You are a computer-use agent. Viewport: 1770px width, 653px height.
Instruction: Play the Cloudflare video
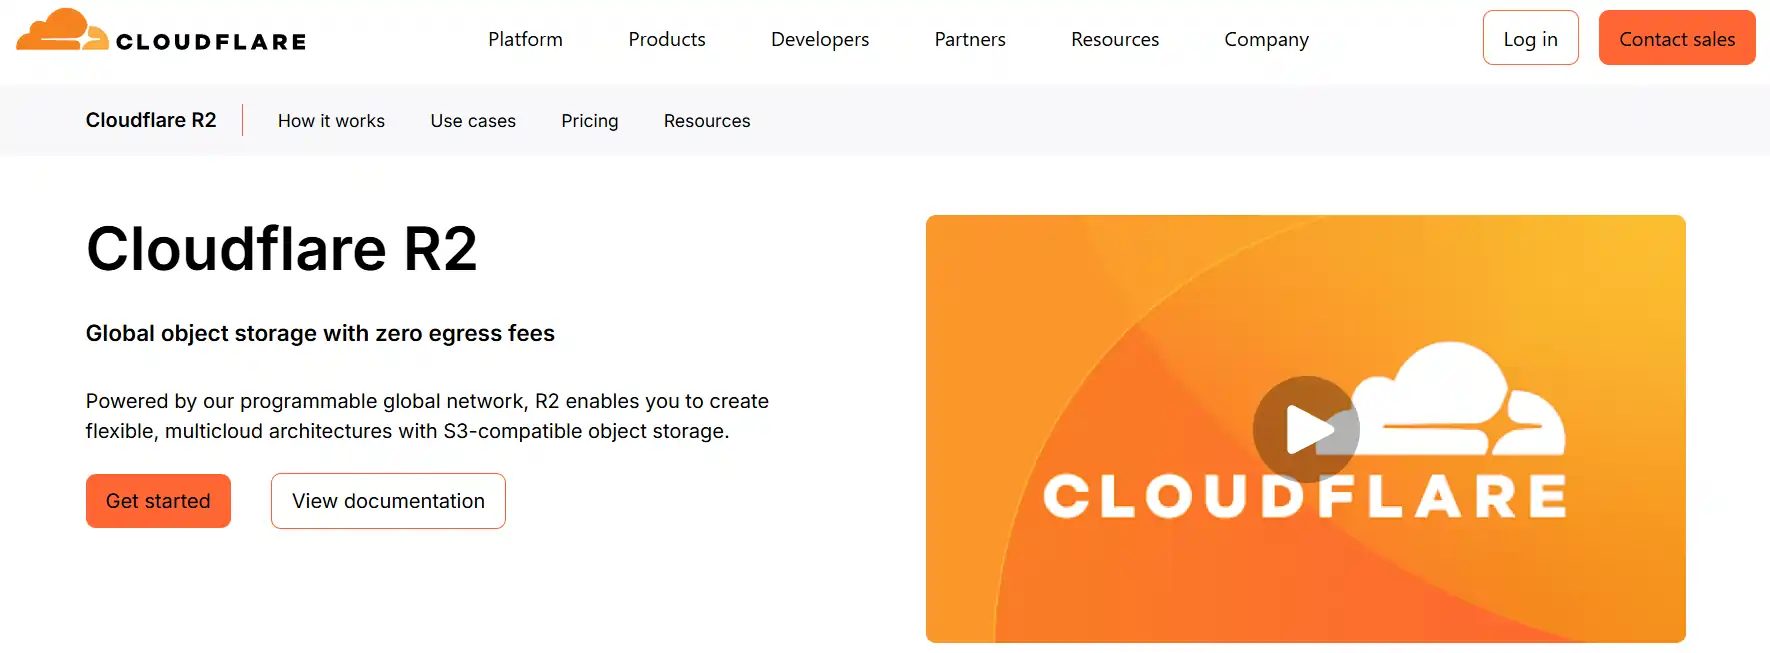tap(1306, 429)
